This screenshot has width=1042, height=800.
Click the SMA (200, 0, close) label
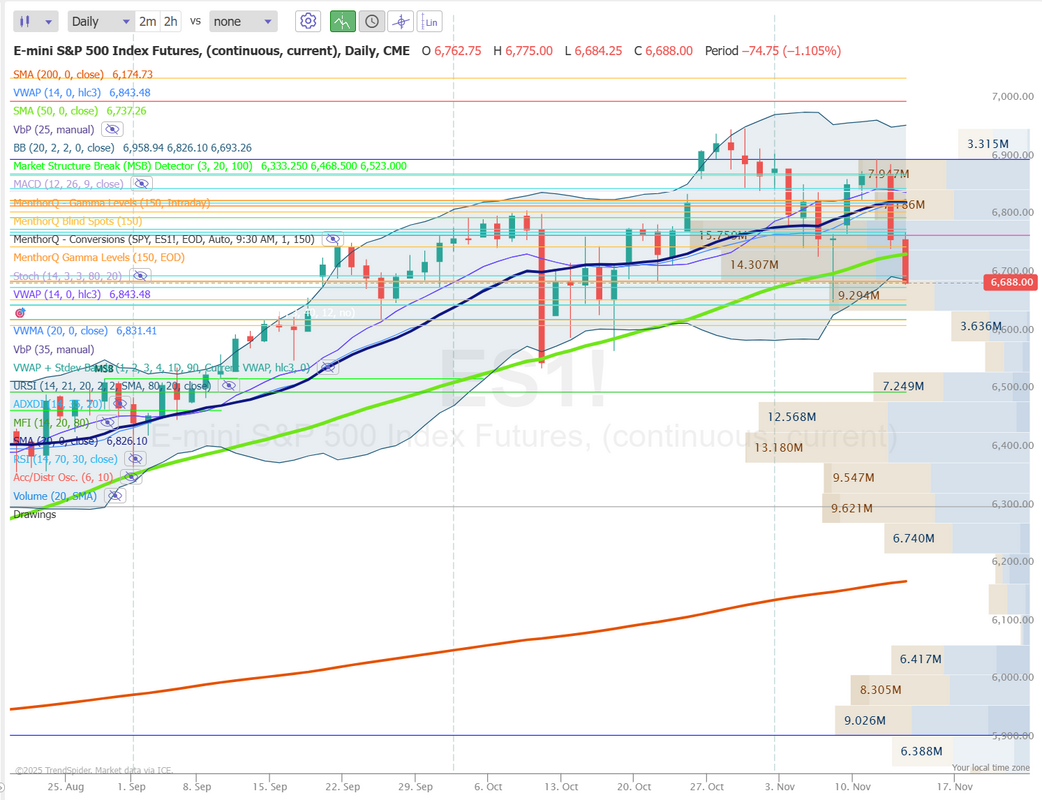55,74
